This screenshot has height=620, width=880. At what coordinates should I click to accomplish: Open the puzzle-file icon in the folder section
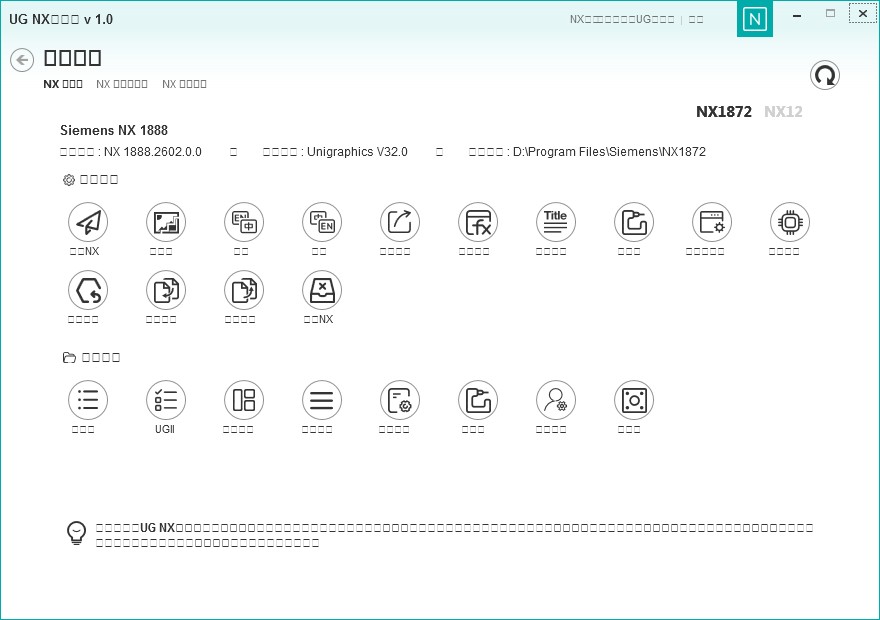point(478,400)
